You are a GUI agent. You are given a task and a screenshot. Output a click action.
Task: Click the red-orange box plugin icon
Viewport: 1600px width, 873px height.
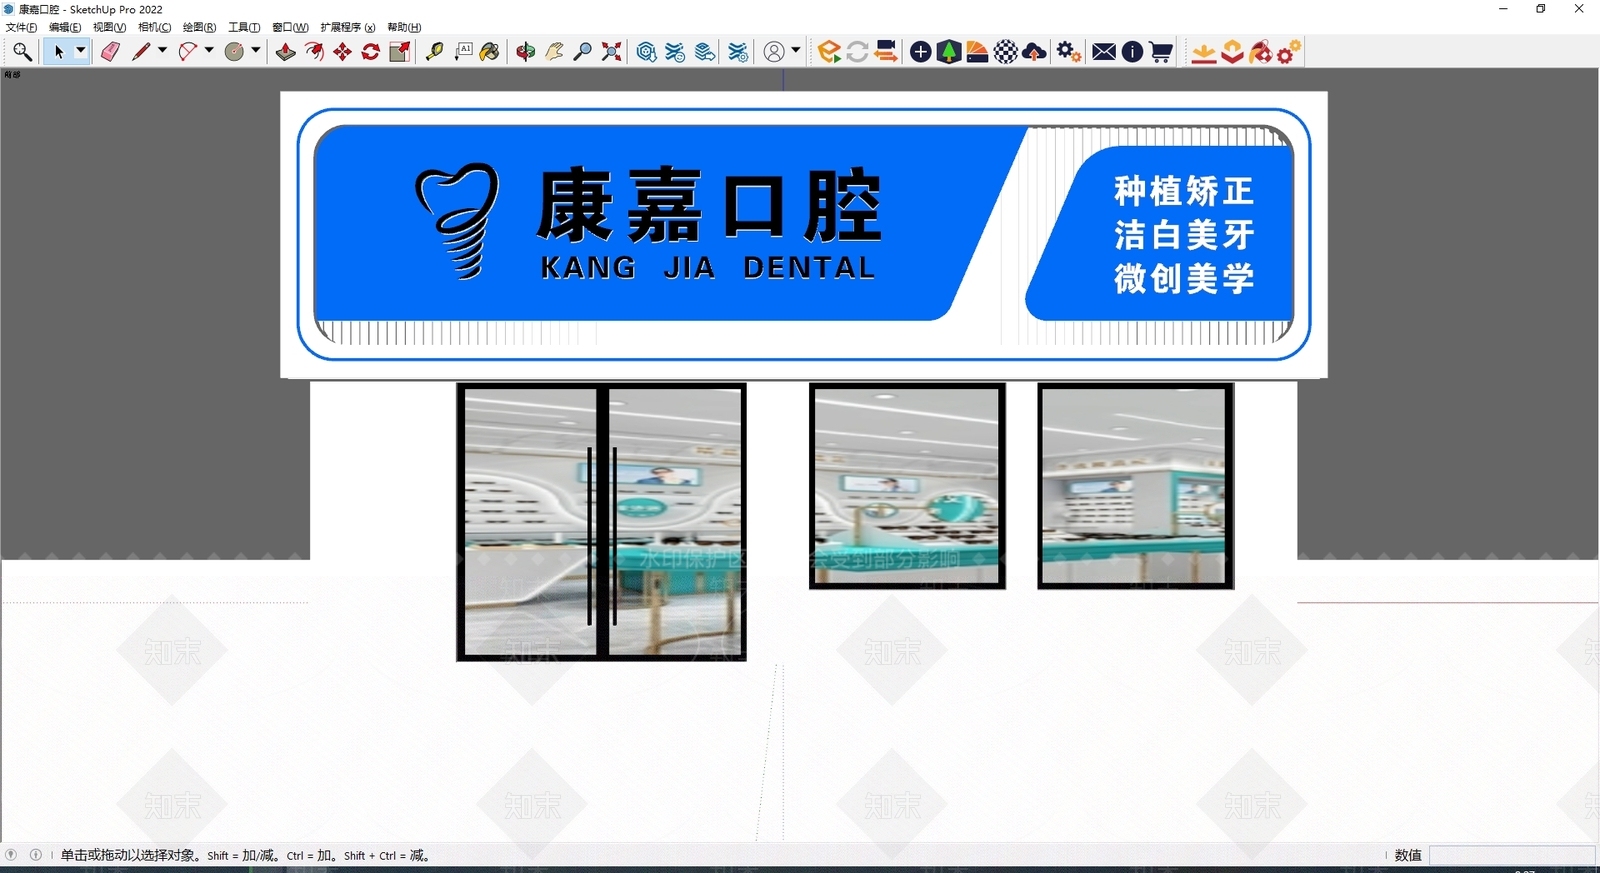click(1232, 52)
